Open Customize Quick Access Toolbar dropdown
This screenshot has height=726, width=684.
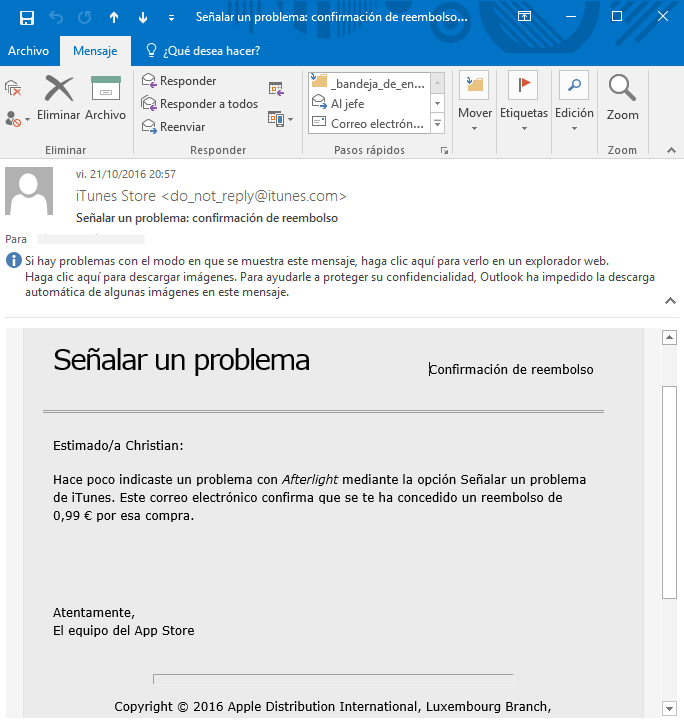pyautogui.click(x=171, y=18)
